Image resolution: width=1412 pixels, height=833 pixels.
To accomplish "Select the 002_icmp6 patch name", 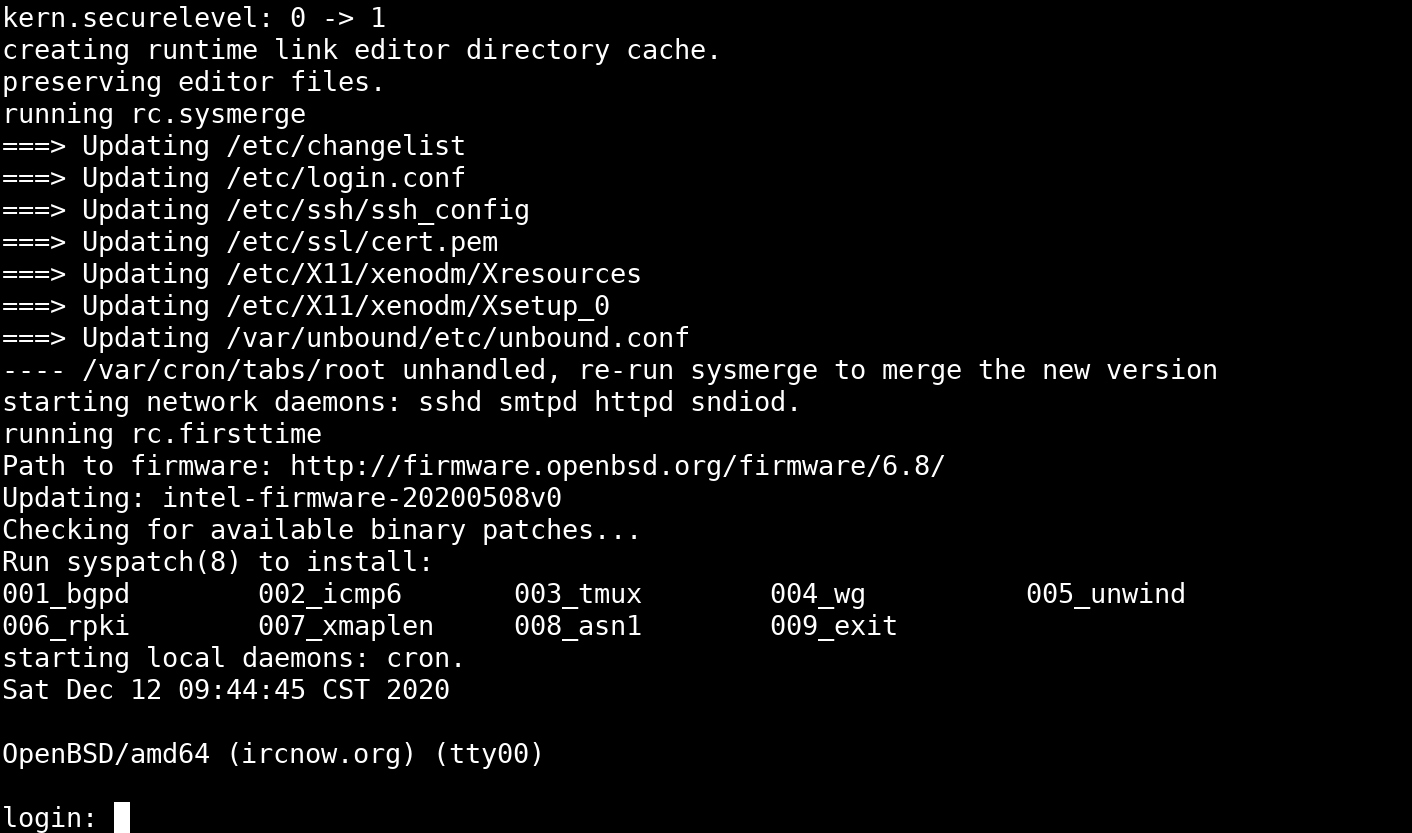I will pos(330,594).
